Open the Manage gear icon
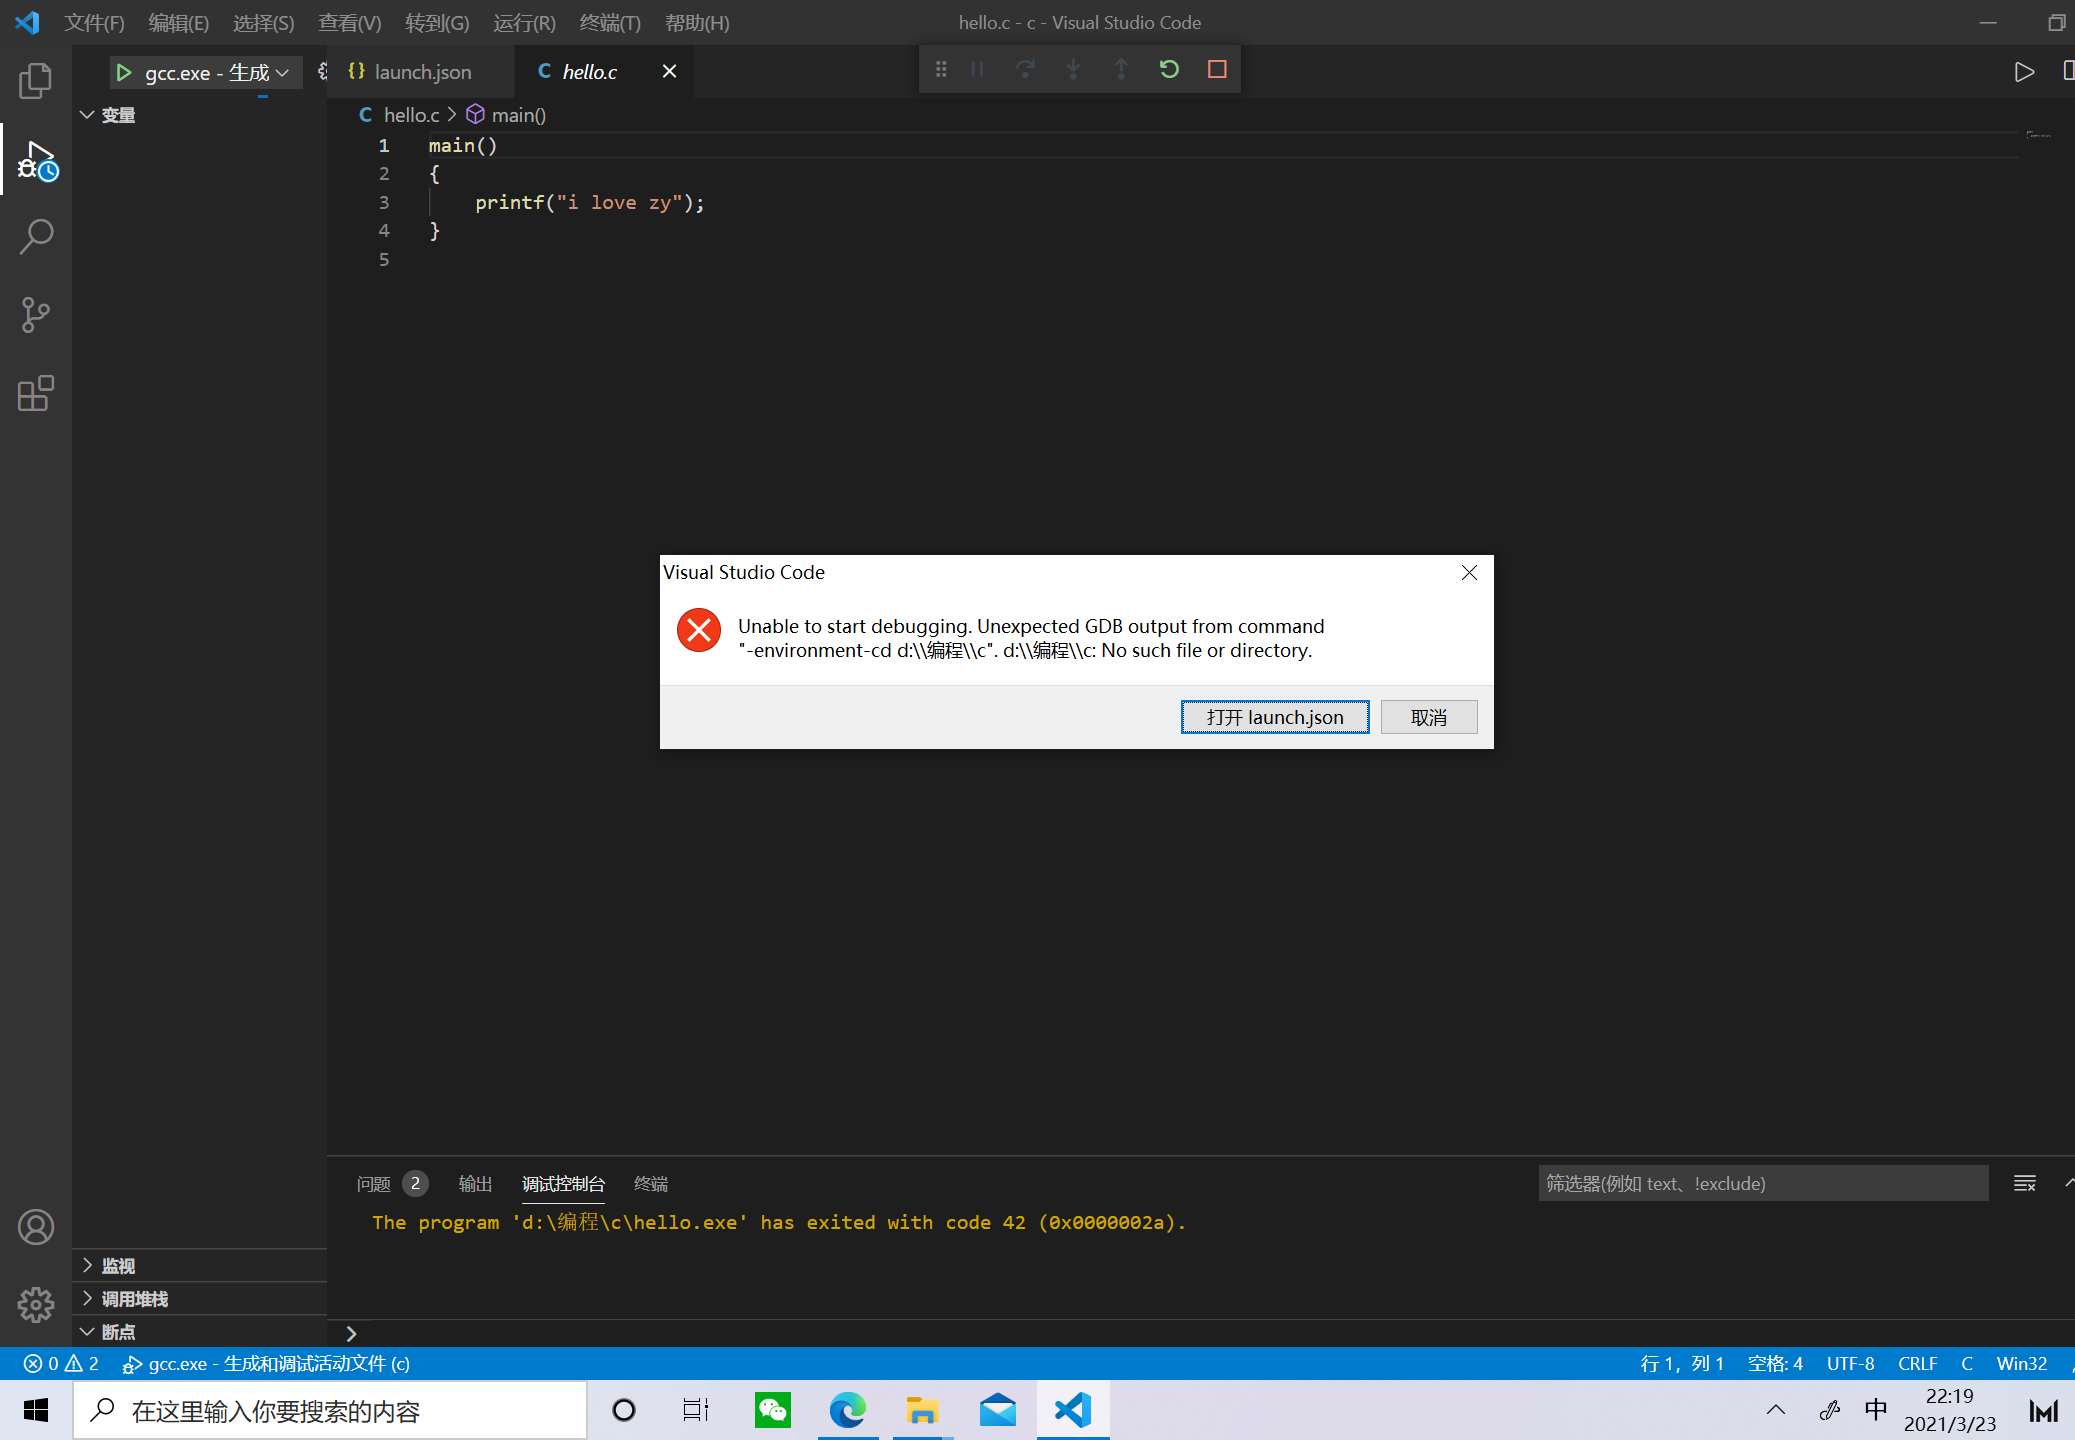 36,1304
